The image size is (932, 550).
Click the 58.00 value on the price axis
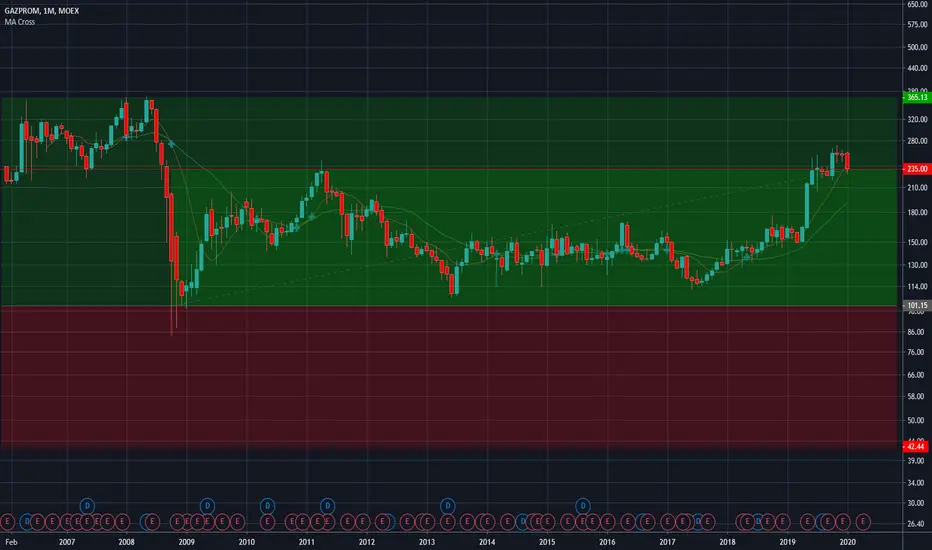point(916,396)
